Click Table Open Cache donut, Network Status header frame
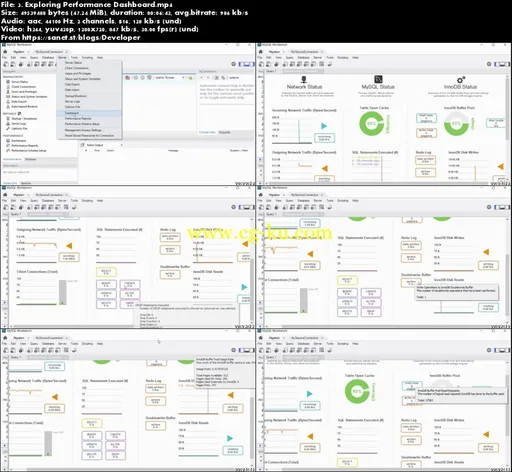 372,123
